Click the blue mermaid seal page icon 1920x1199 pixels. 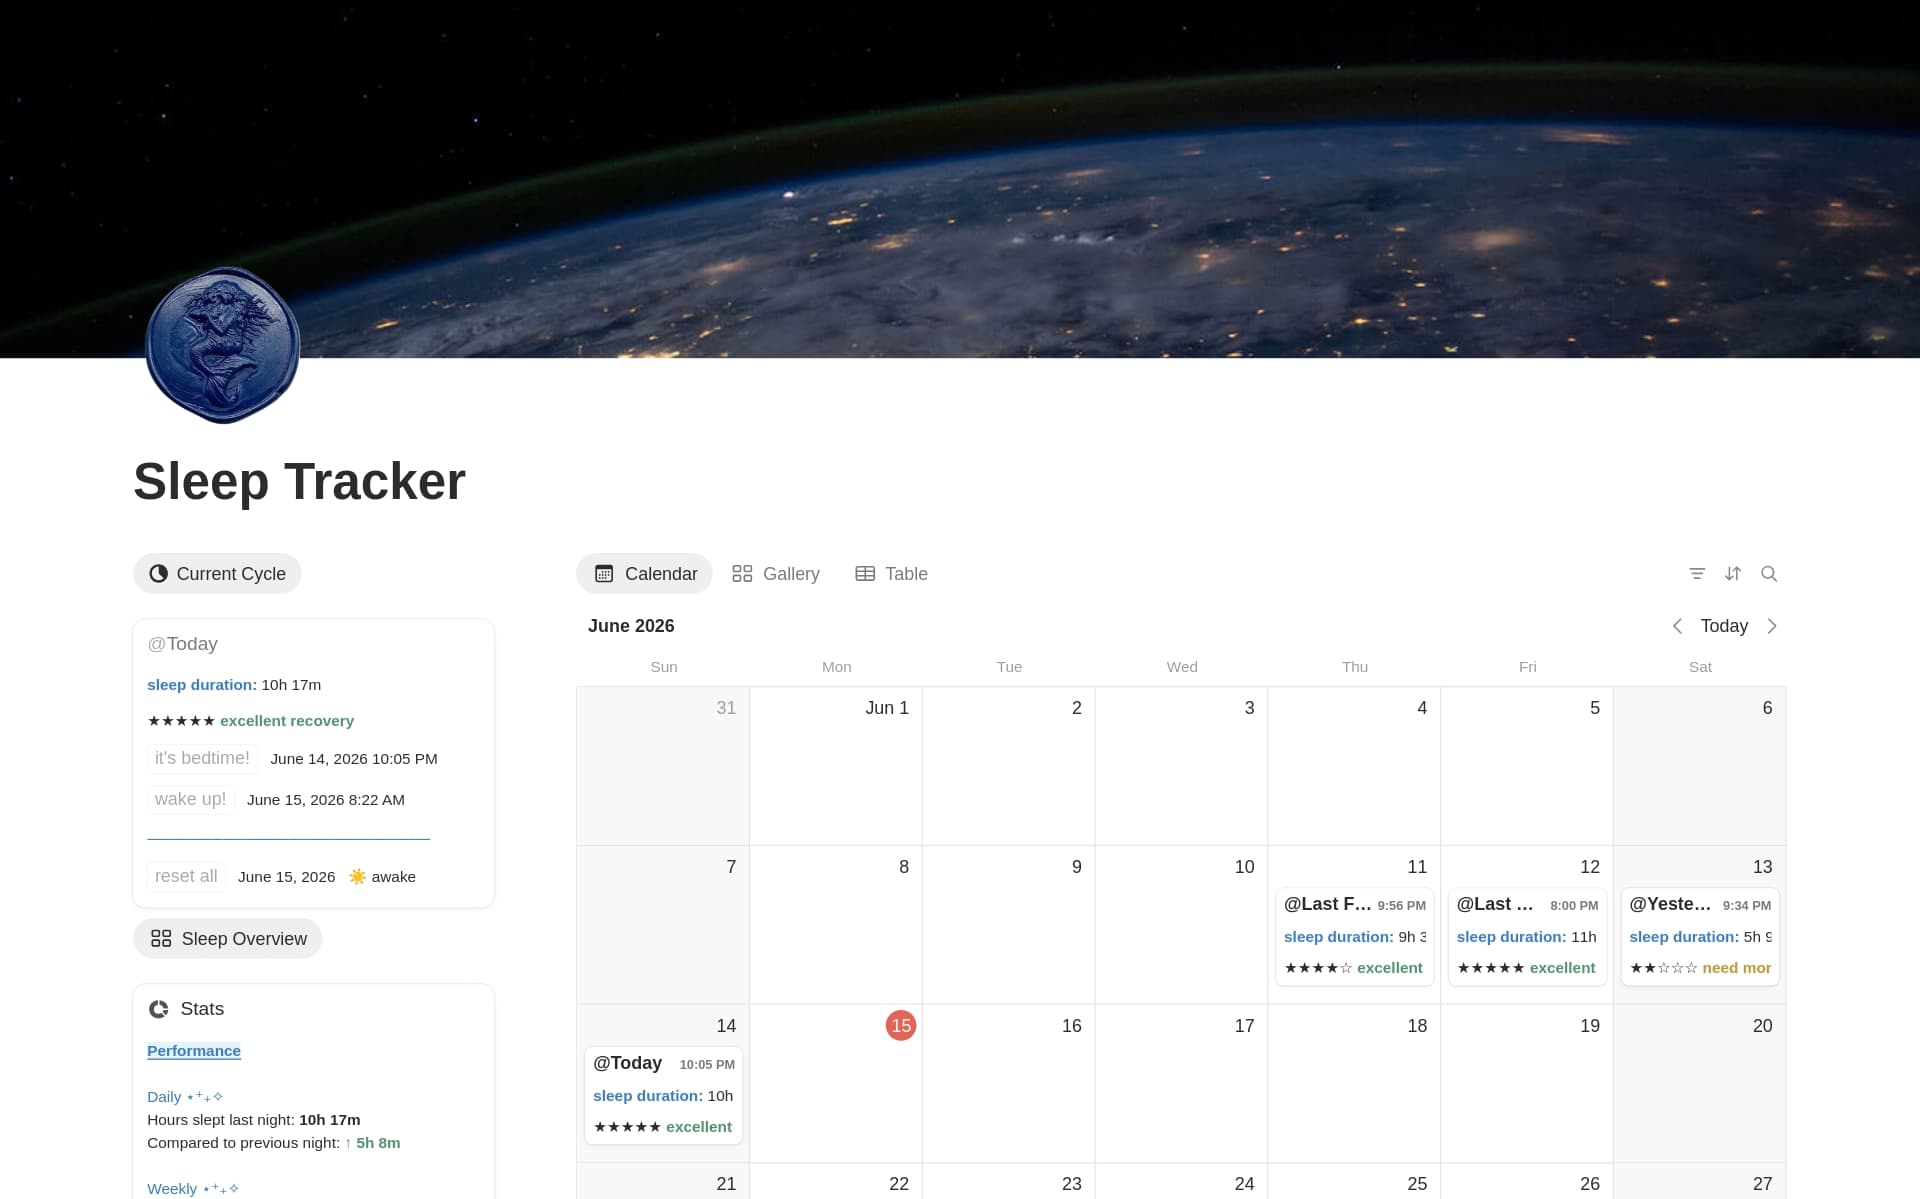click(222, 346)
